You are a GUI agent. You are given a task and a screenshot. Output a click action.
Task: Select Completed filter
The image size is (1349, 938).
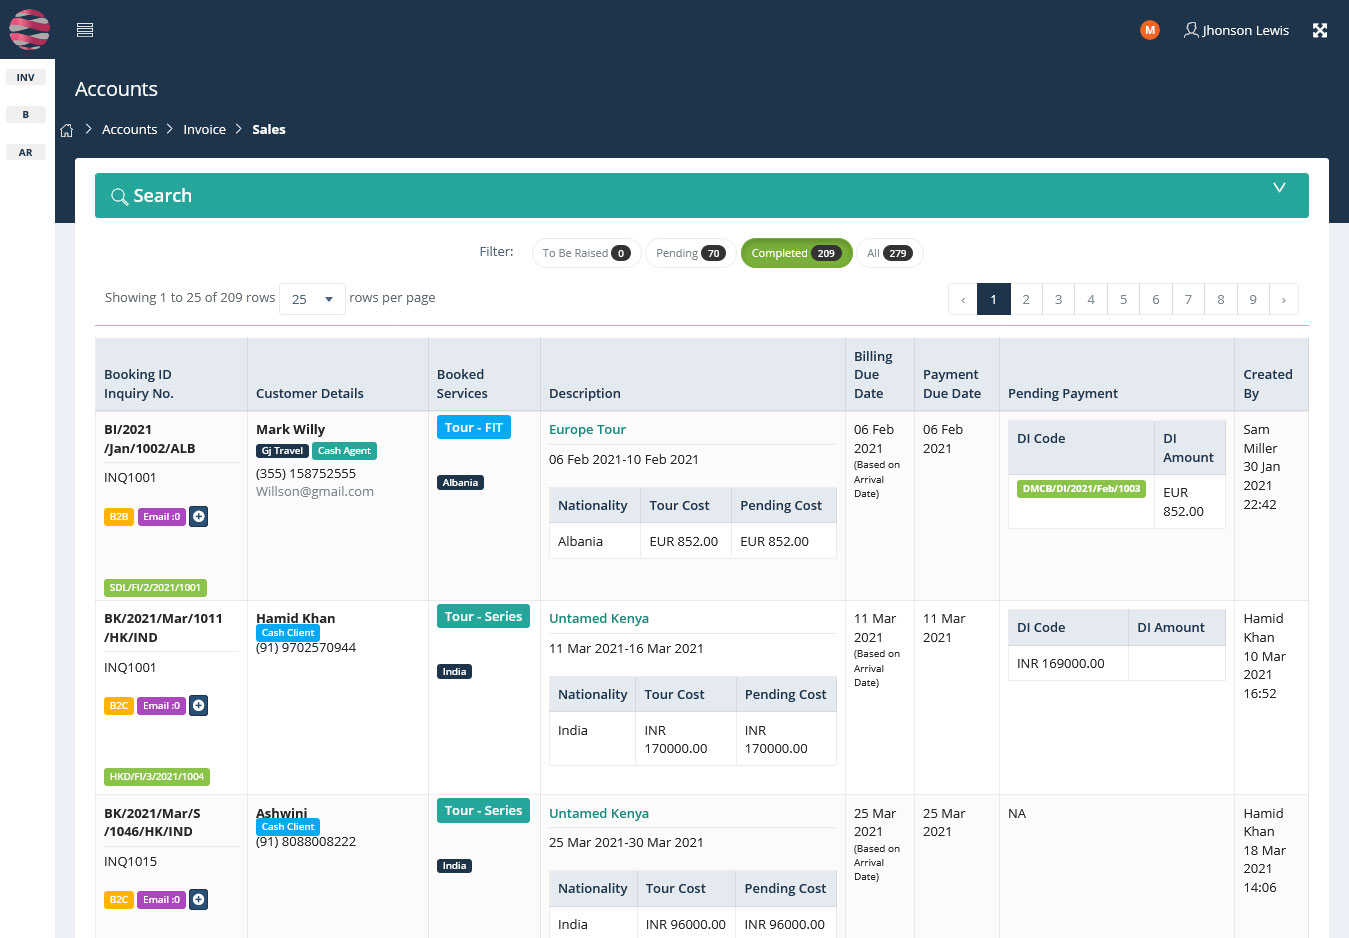796,253
